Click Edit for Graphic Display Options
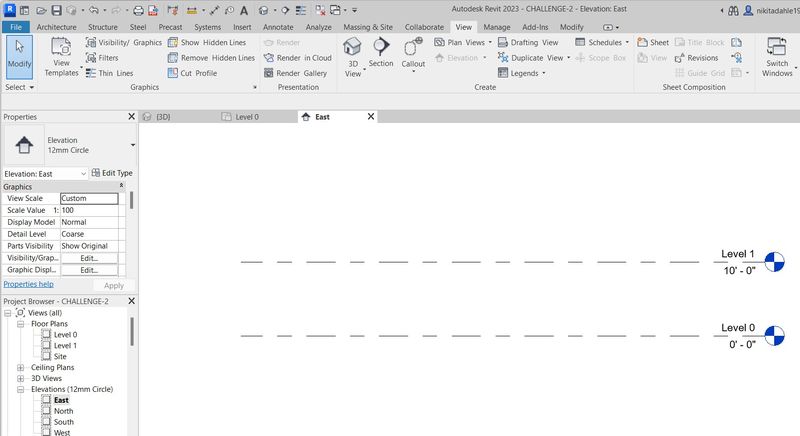 (89, 270)
